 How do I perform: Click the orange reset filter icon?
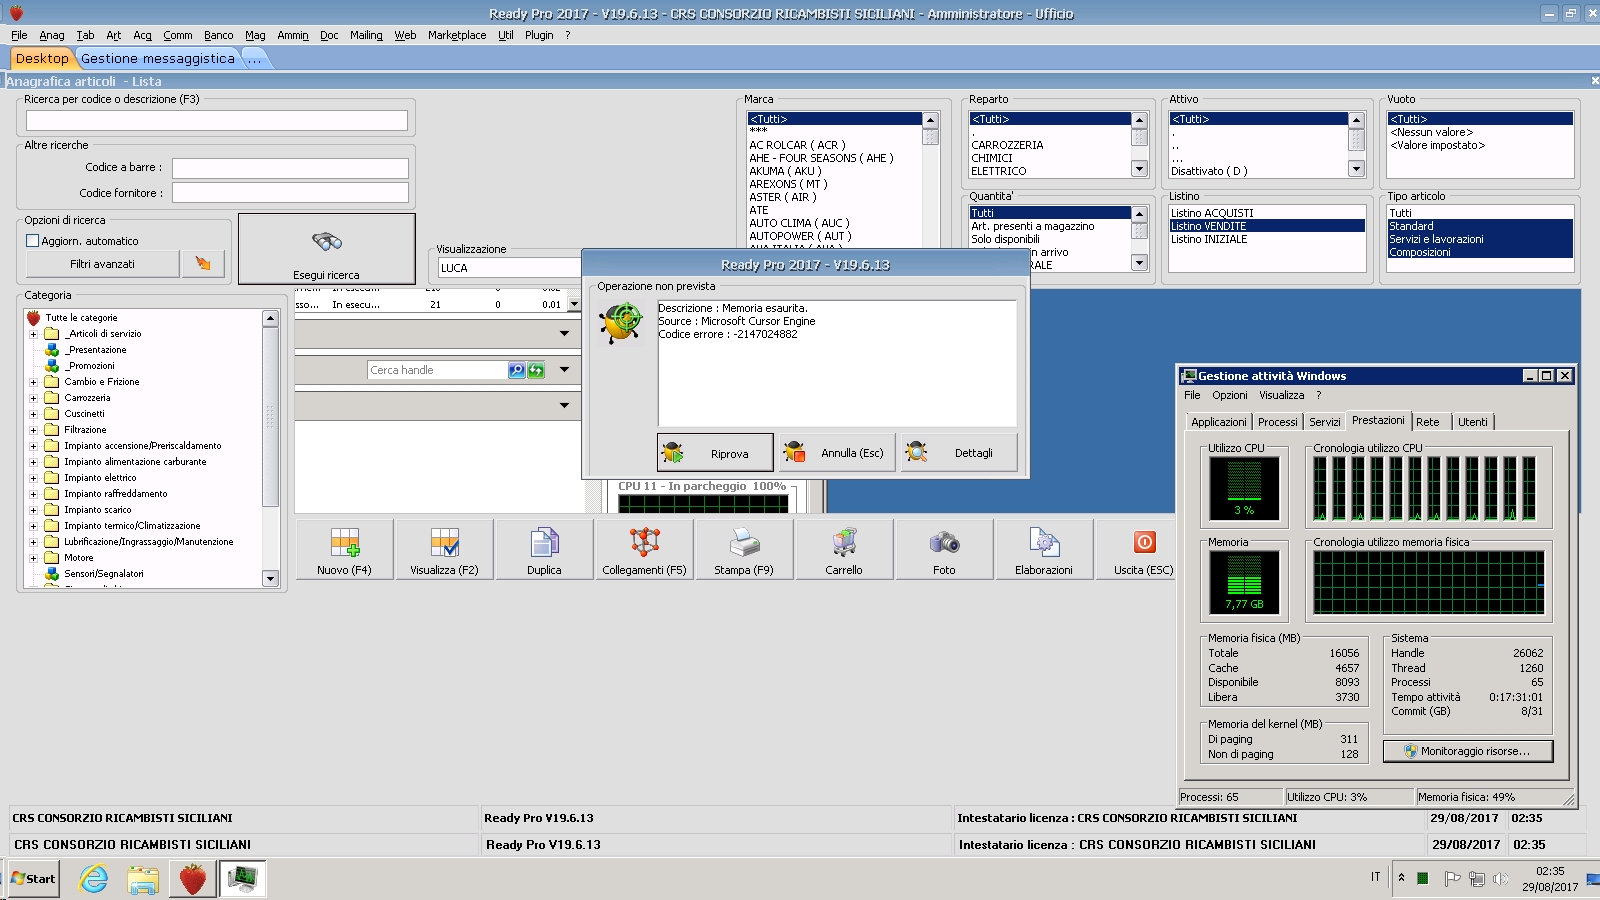(204, 264)
